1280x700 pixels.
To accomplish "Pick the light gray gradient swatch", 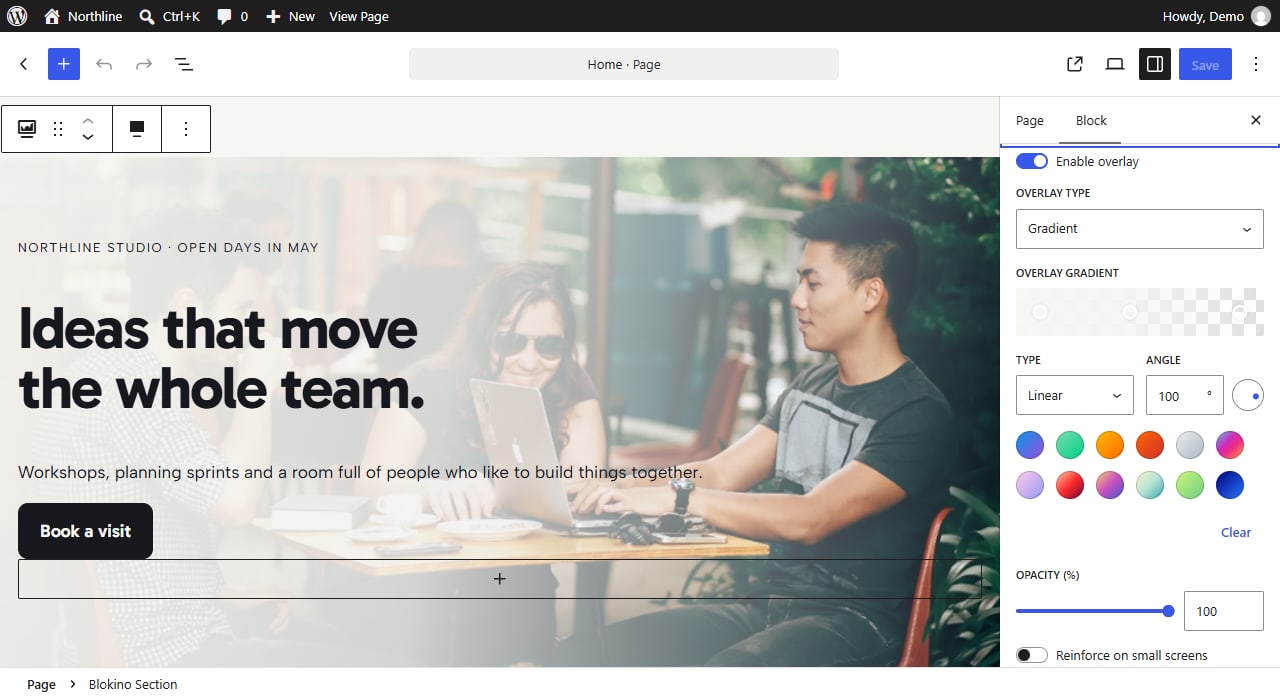I will [x=1190, y=445].
